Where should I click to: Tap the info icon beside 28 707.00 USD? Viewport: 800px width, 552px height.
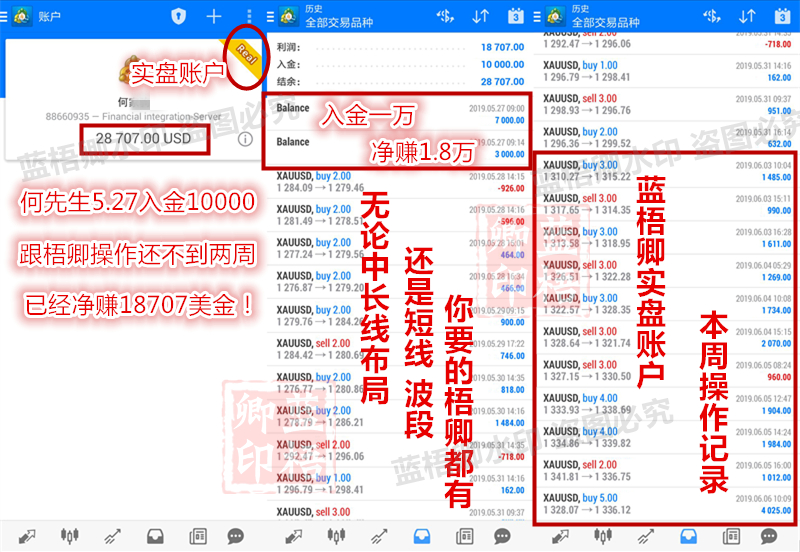245,139
